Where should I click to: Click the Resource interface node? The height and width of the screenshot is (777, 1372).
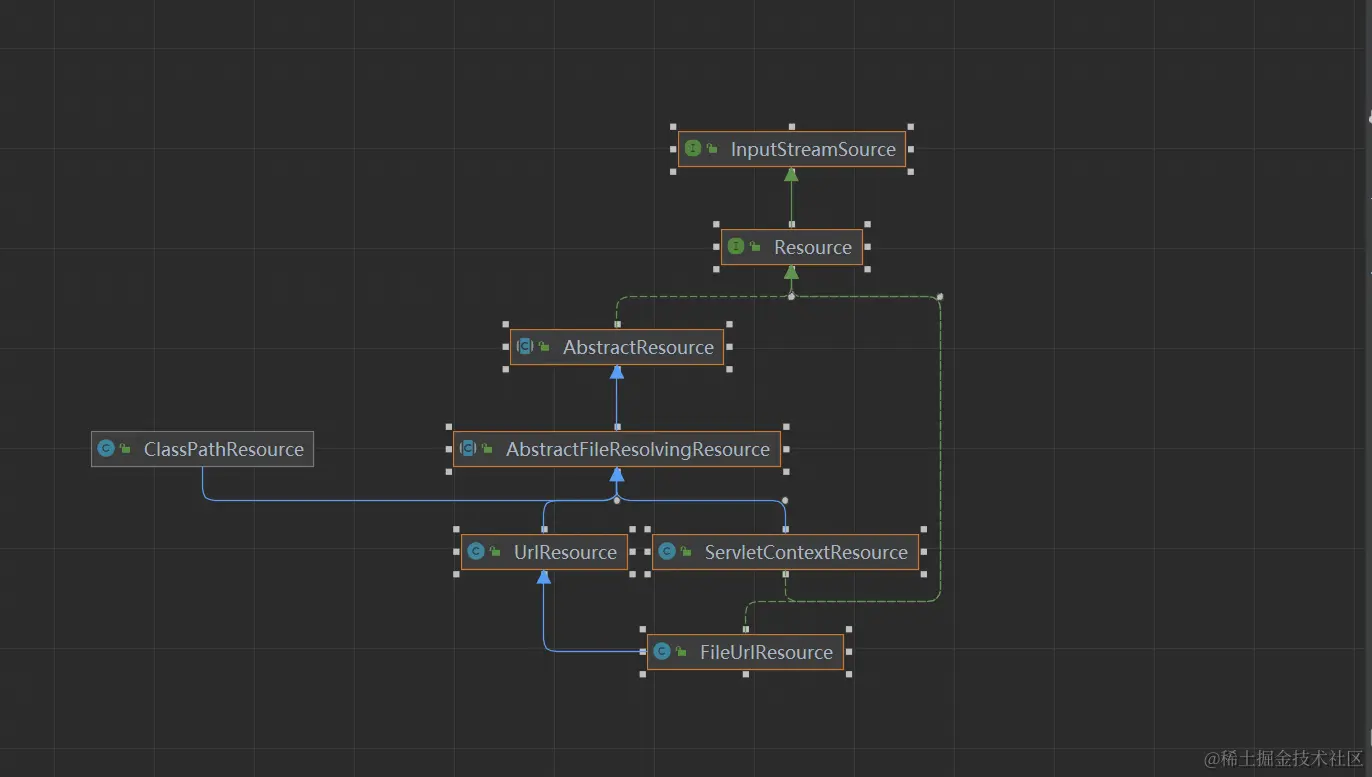791,247
